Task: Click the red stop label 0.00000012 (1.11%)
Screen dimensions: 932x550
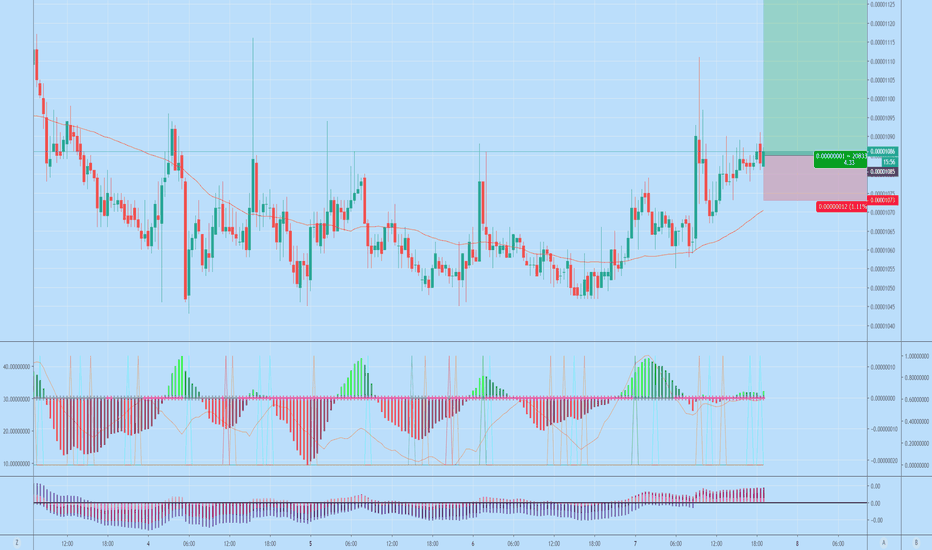Action: pos(842,207)
